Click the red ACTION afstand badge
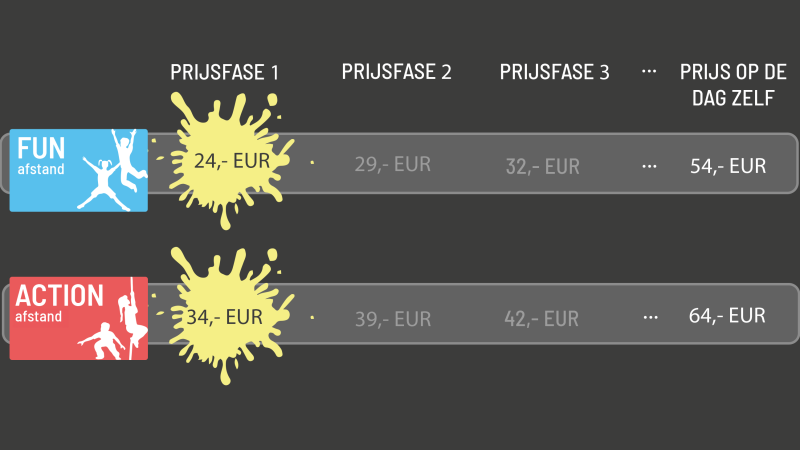Viewport: 800px width, 450px height. point(79,318)
